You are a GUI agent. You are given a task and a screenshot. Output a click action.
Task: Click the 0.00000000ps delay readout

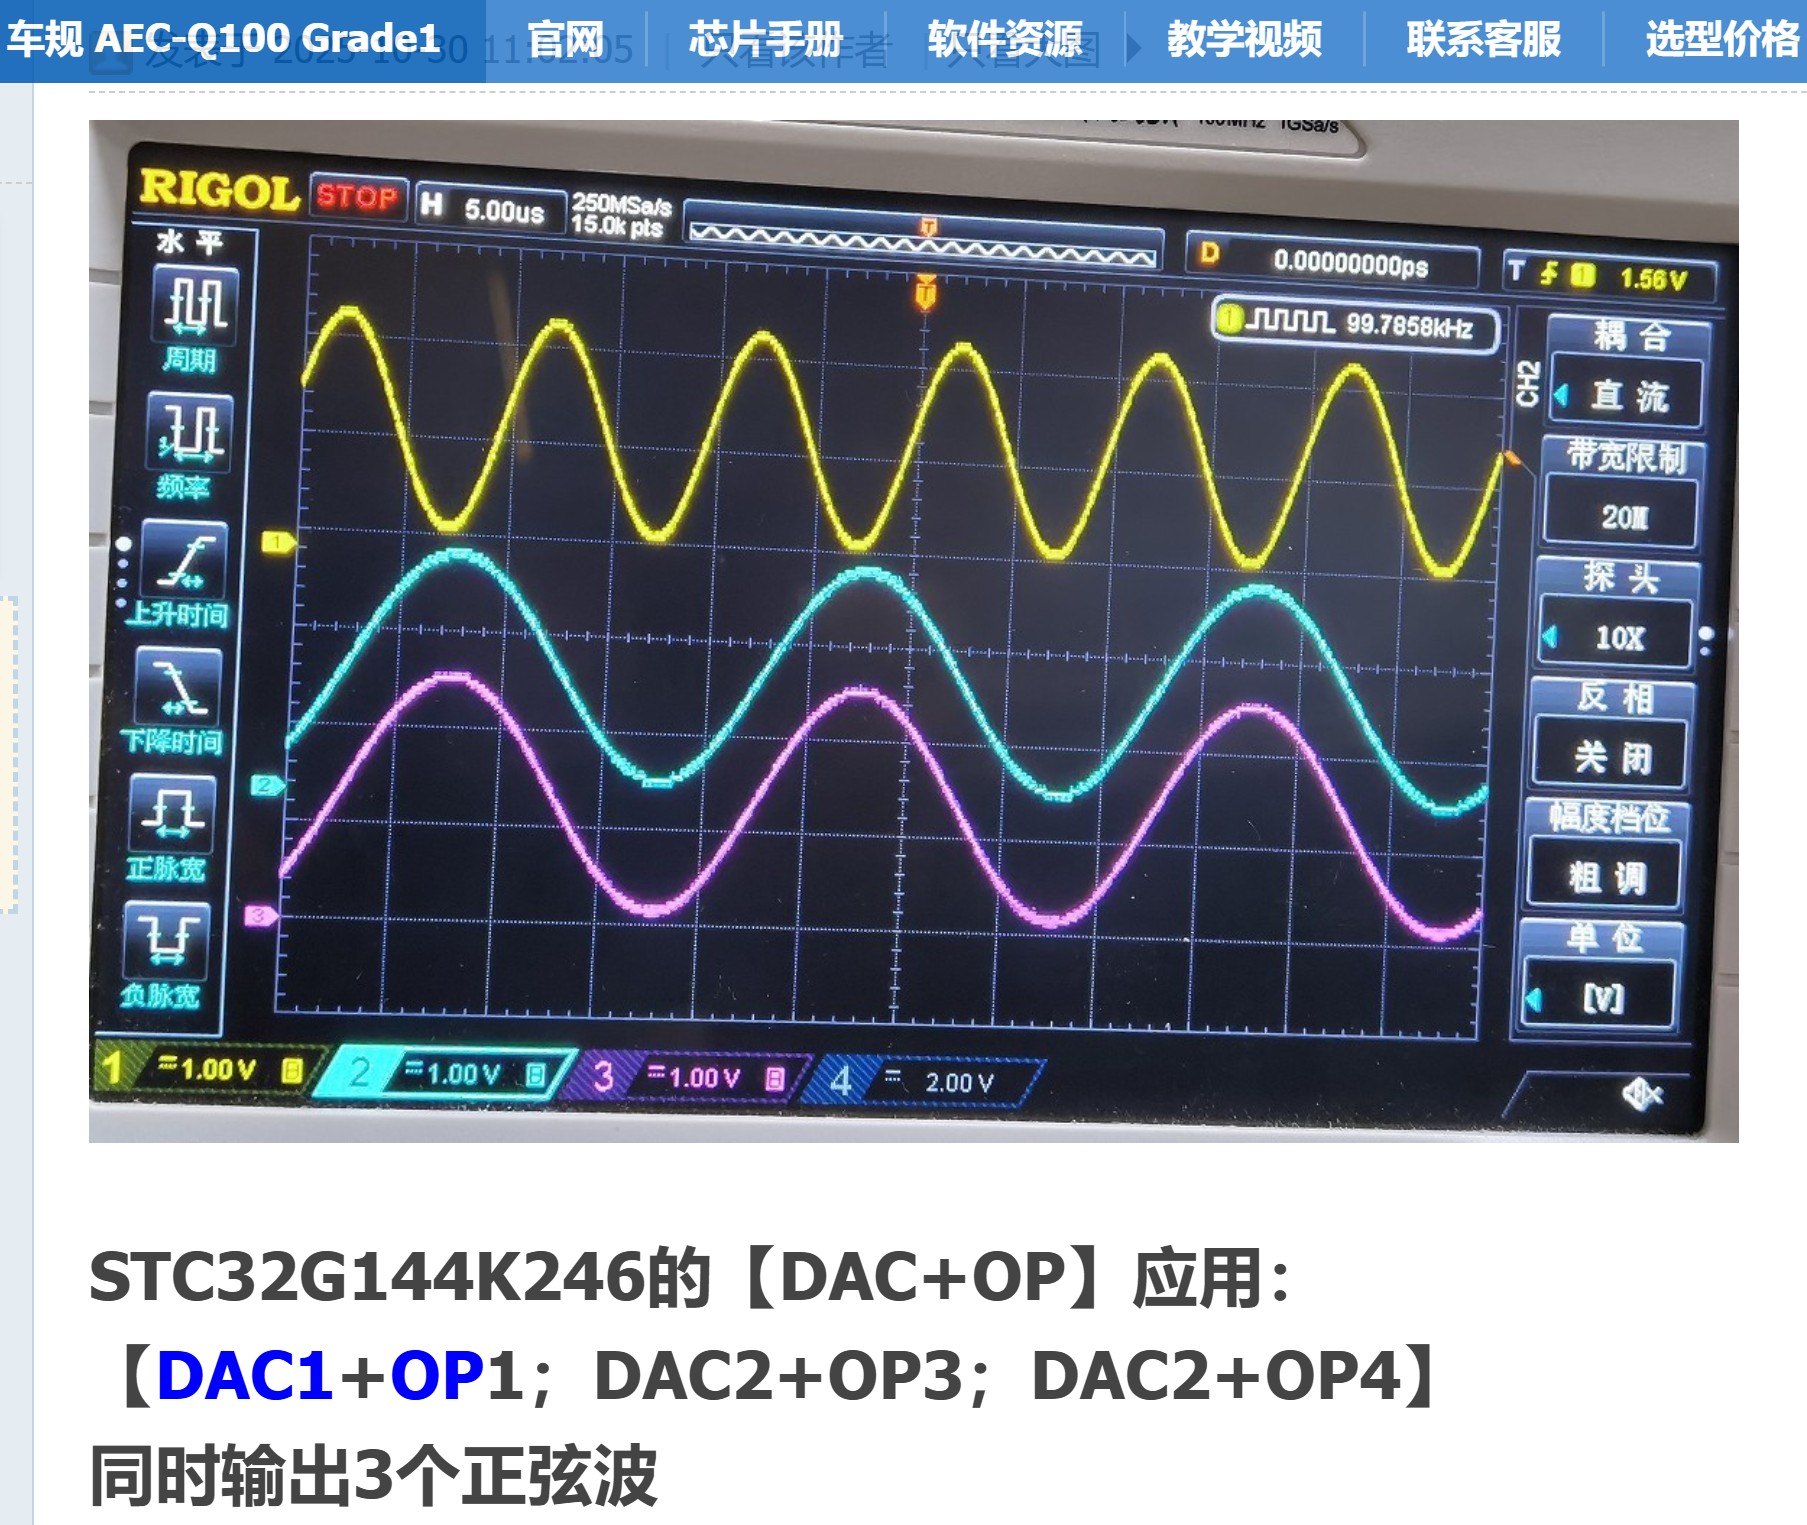tap(1332, 259)
